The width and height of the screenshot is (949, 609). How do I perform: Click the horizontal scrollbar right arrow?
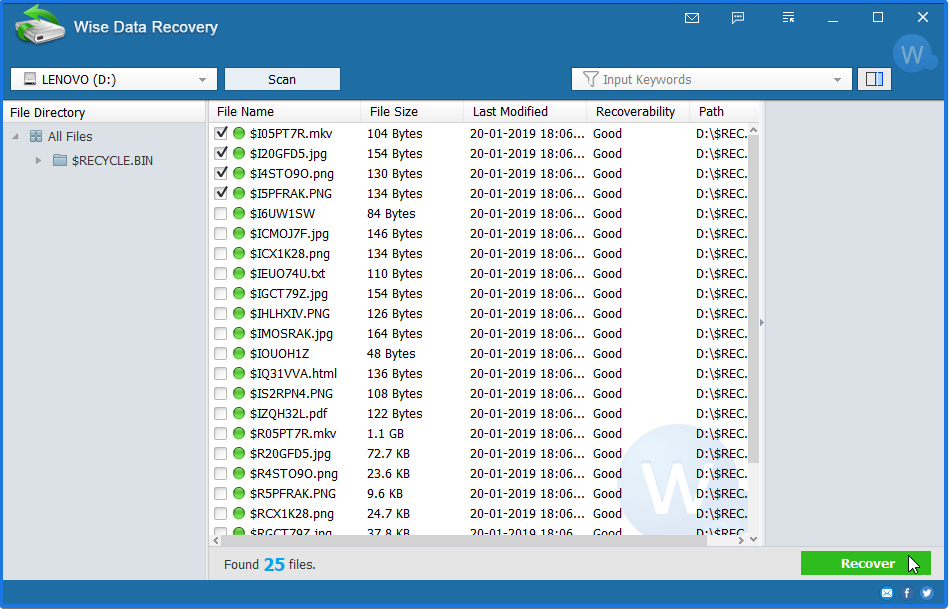[x=741, y=540]
